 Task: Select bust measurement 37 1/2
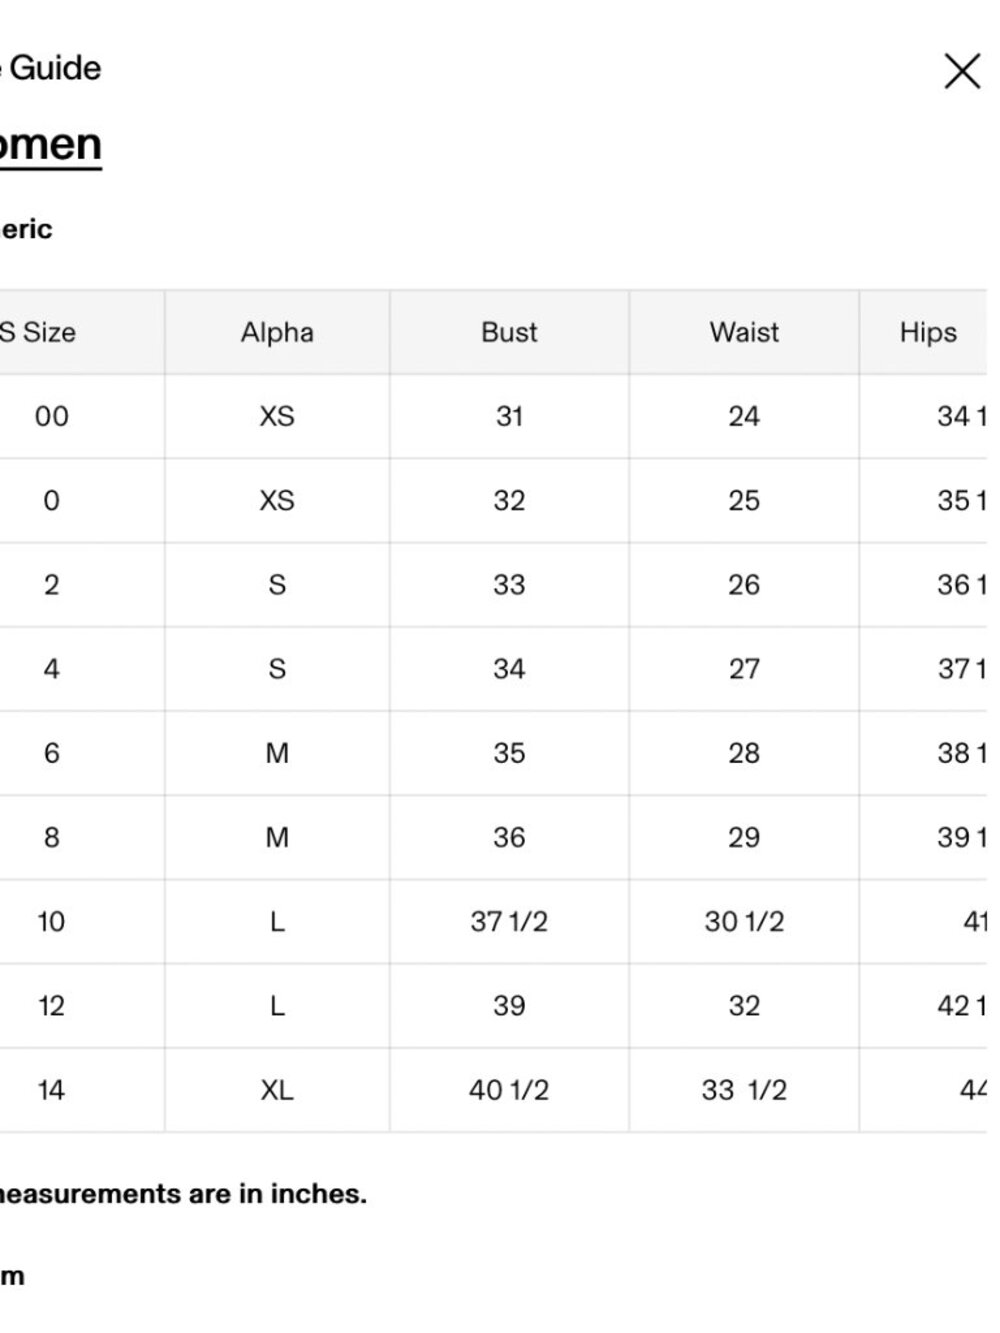(x=509, y=922)
